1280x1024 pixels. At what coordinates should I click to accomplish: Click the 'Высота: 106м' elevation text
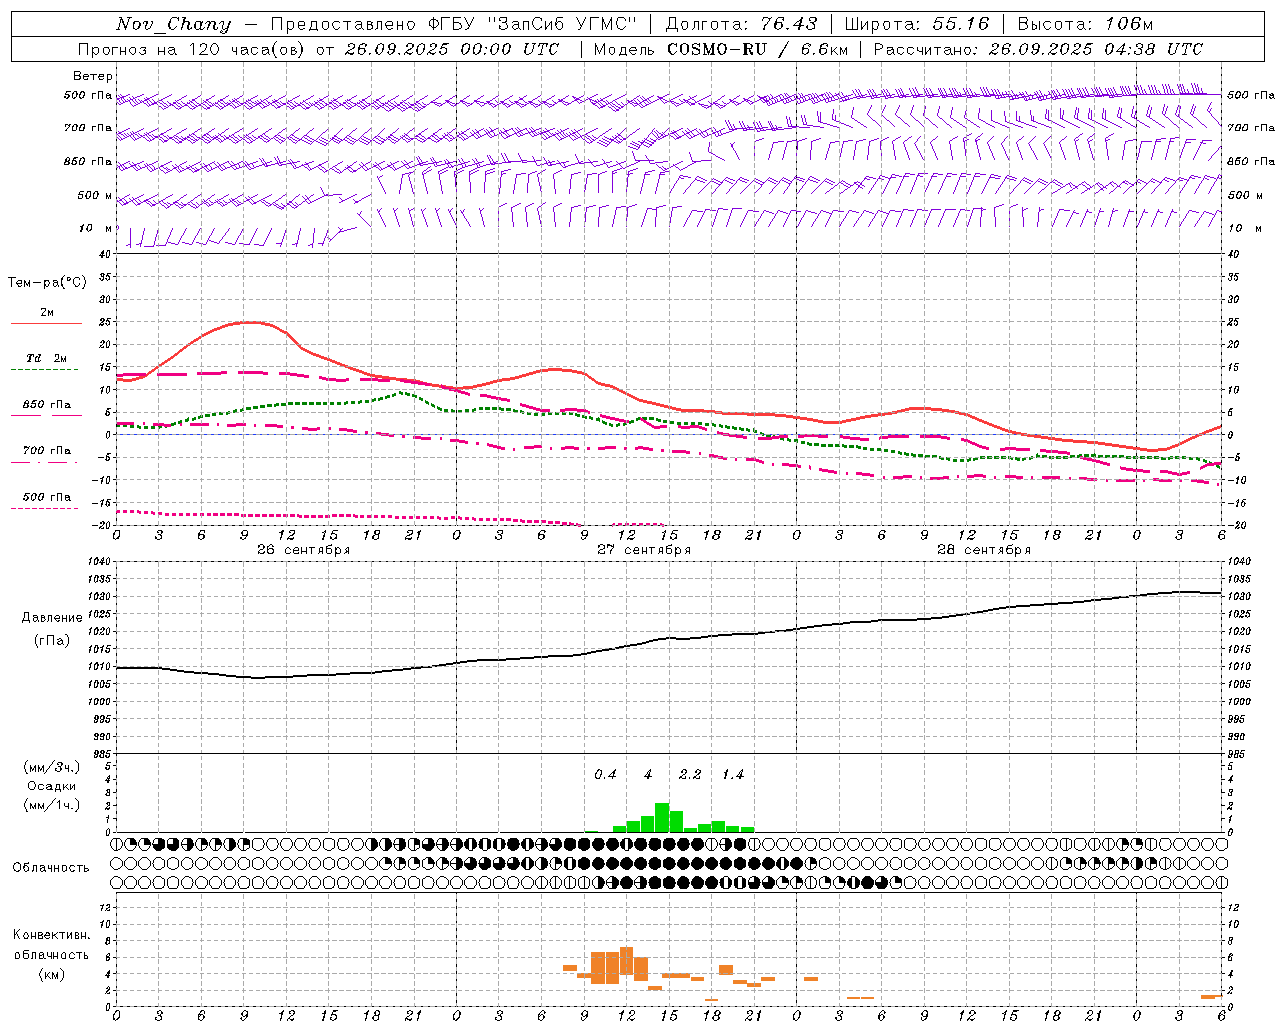point(1085,24)
